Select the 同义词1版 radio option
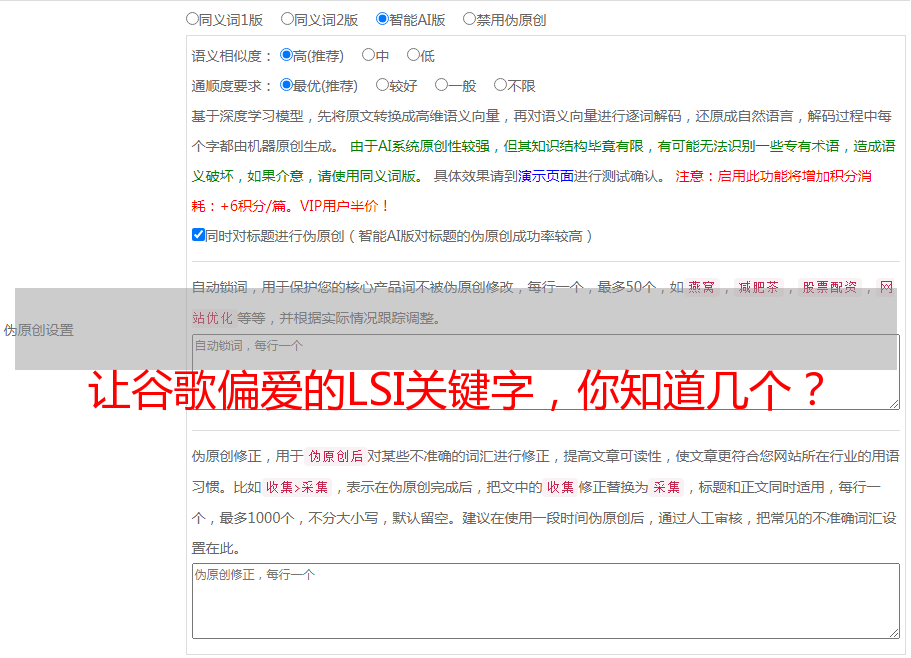This screenshot has width=911, height=658. [x=192, y=19]
